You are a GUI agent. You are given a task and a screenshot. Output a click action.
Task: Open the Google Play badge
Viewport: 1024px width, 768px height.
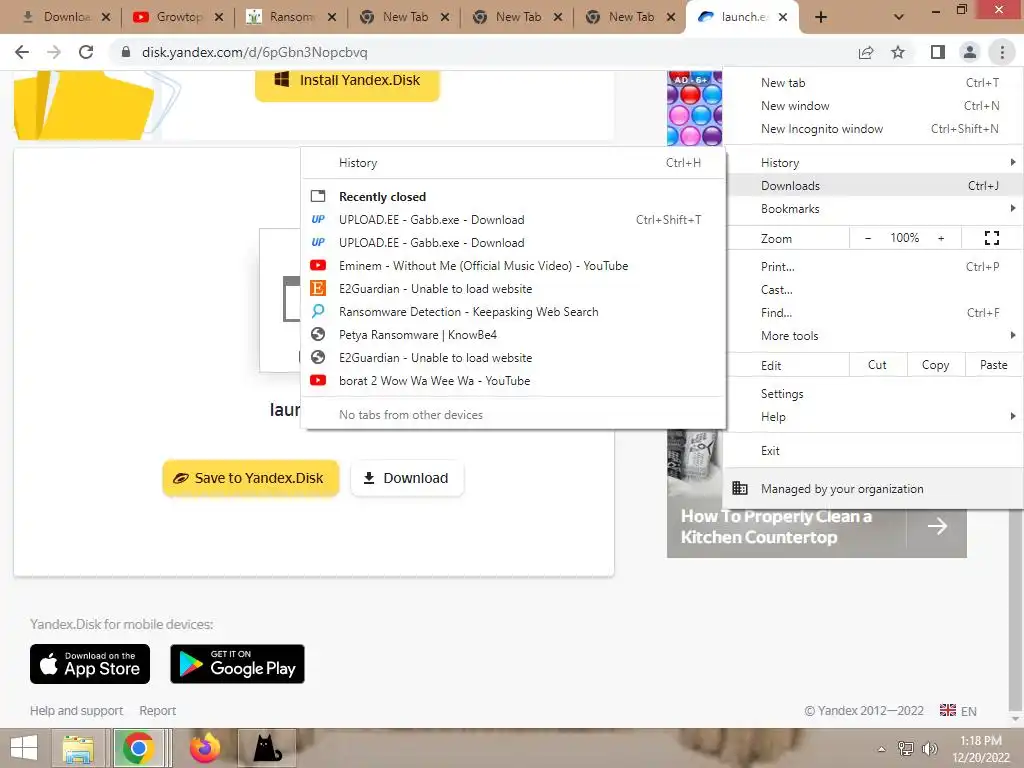[237, 664]
